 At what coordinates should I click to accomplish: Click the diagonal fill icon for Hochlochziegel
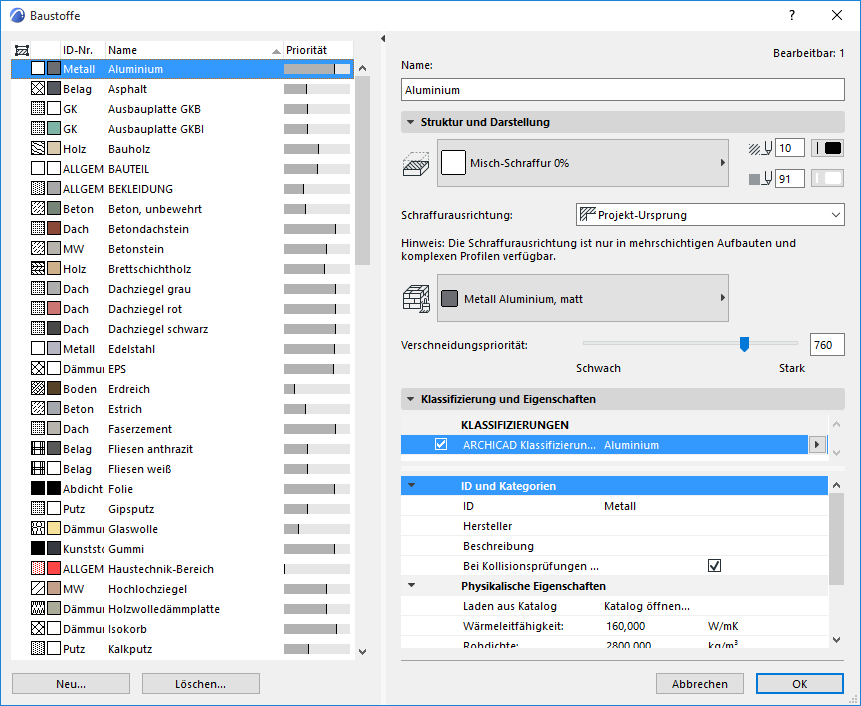[38, 589]
